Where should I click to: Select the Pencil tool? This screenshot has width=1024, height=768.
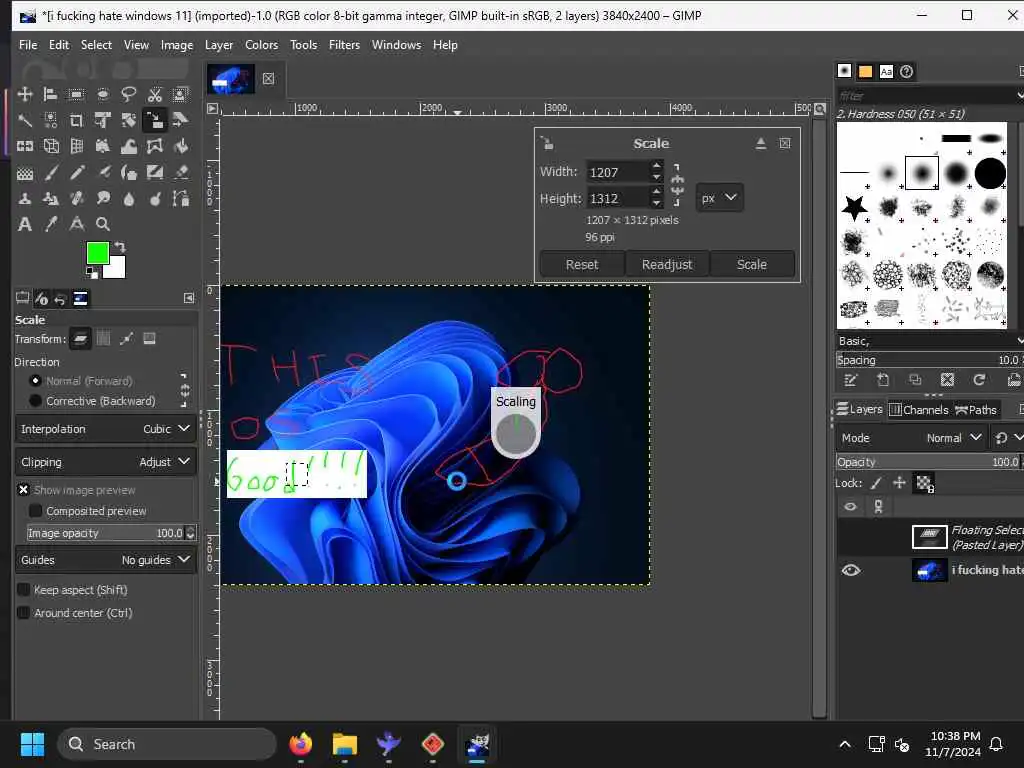[76, 172]
